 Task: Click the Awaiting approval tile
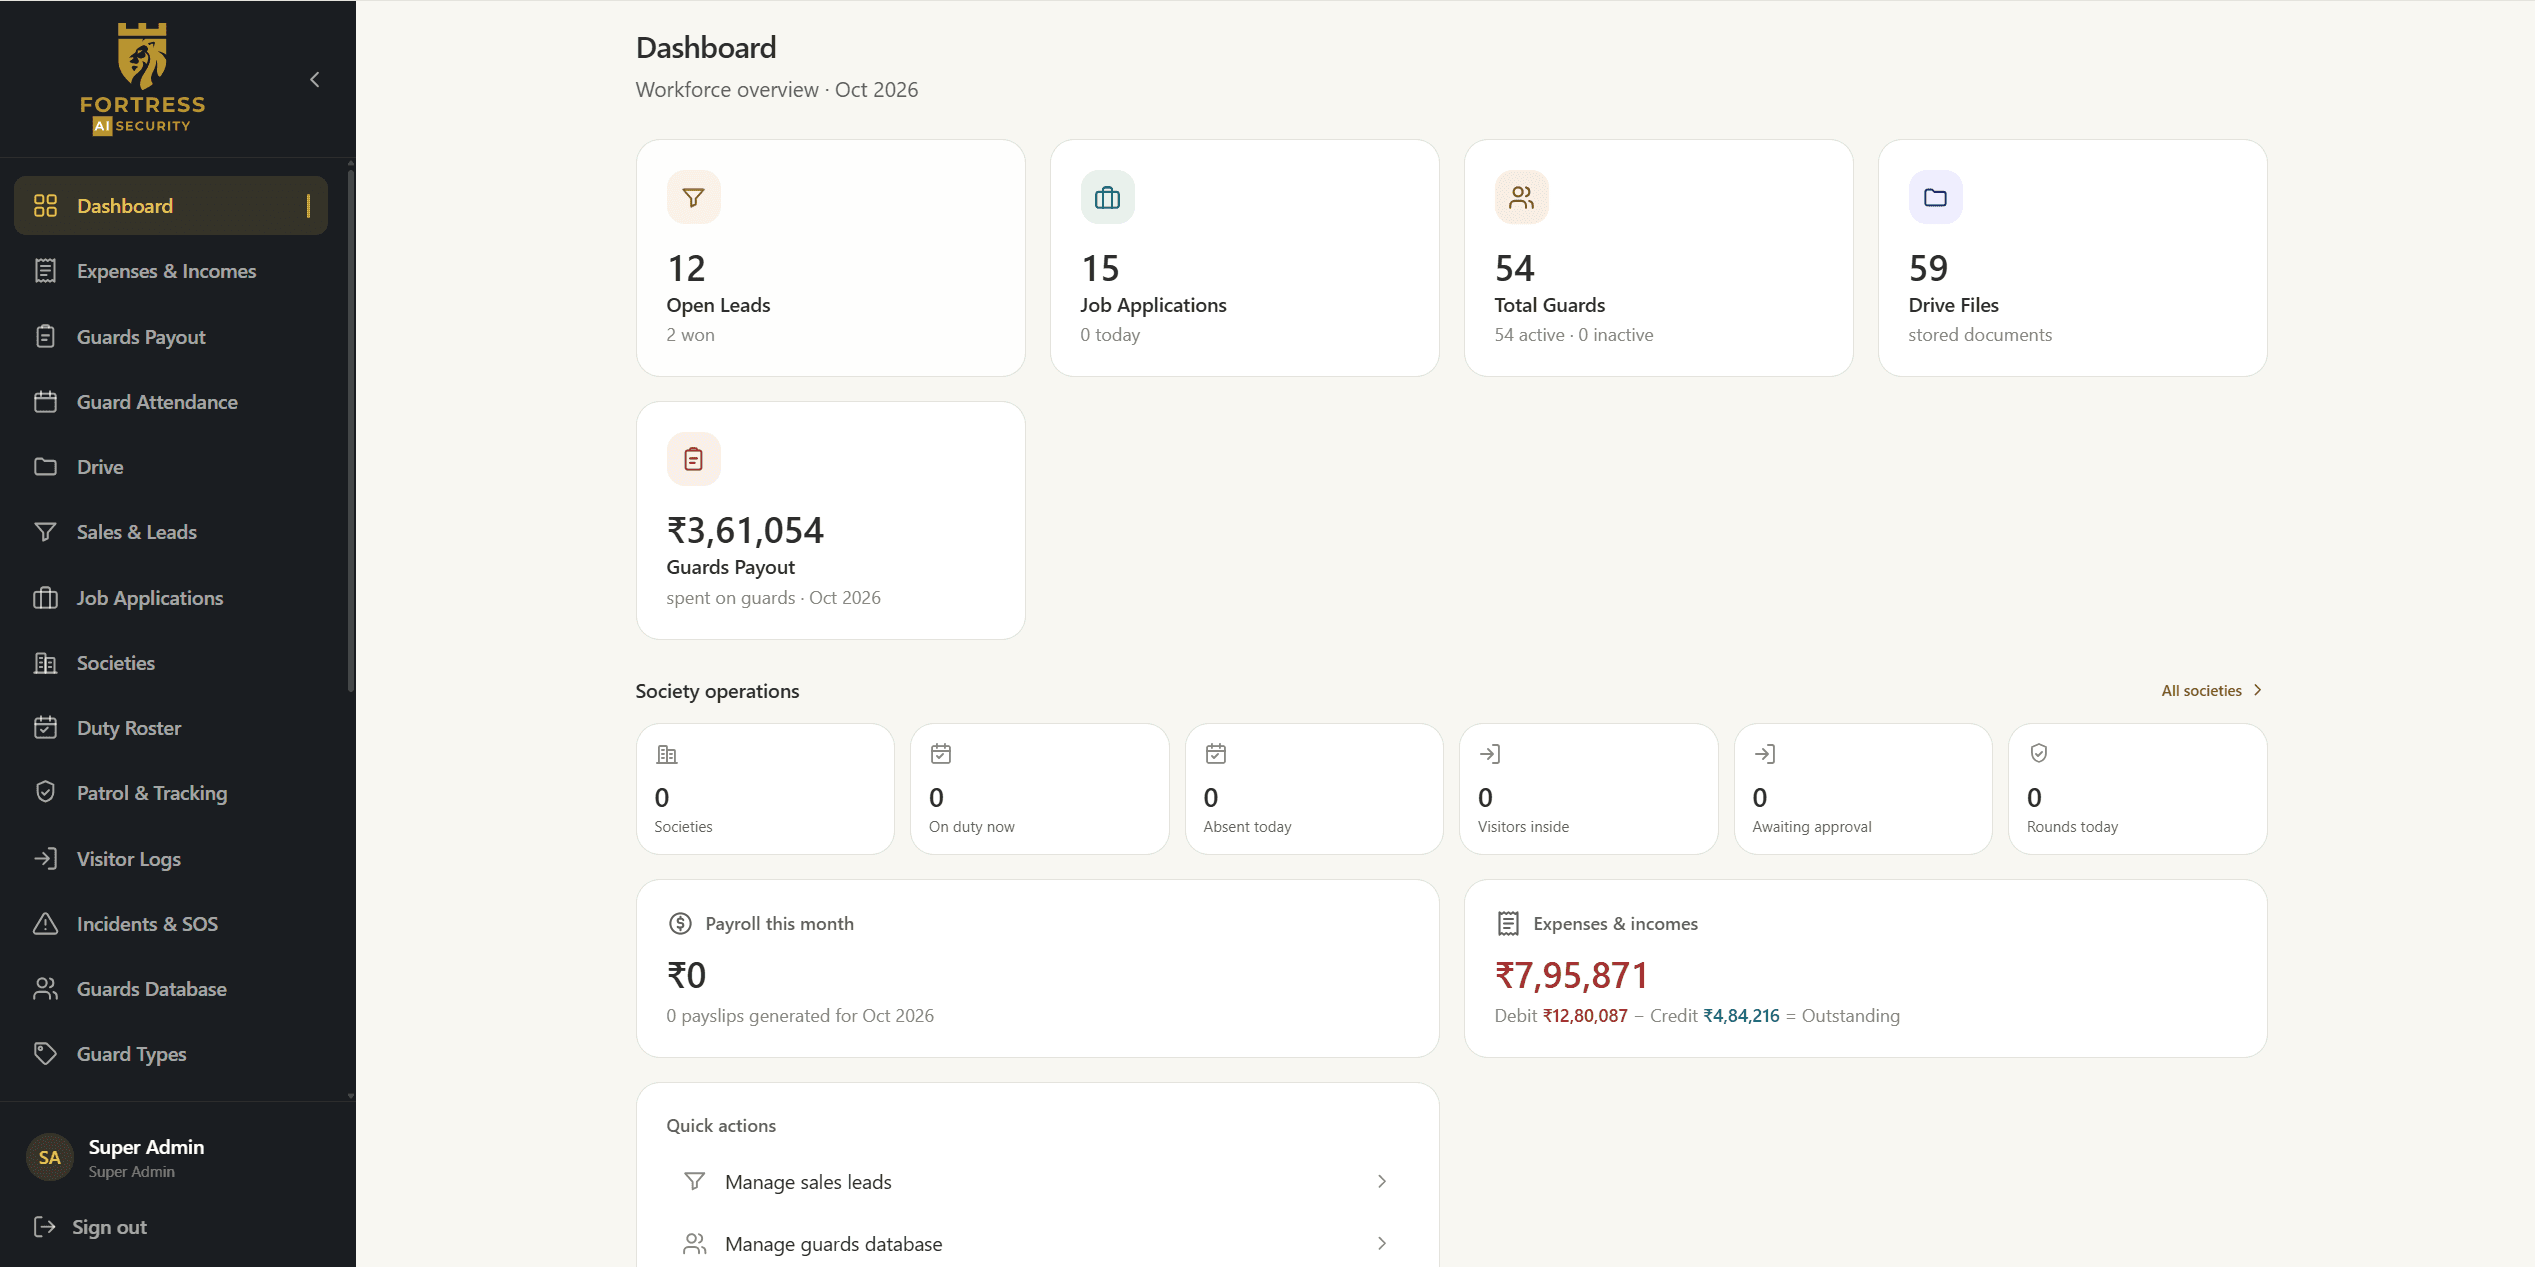click(x=1863, y=789)
